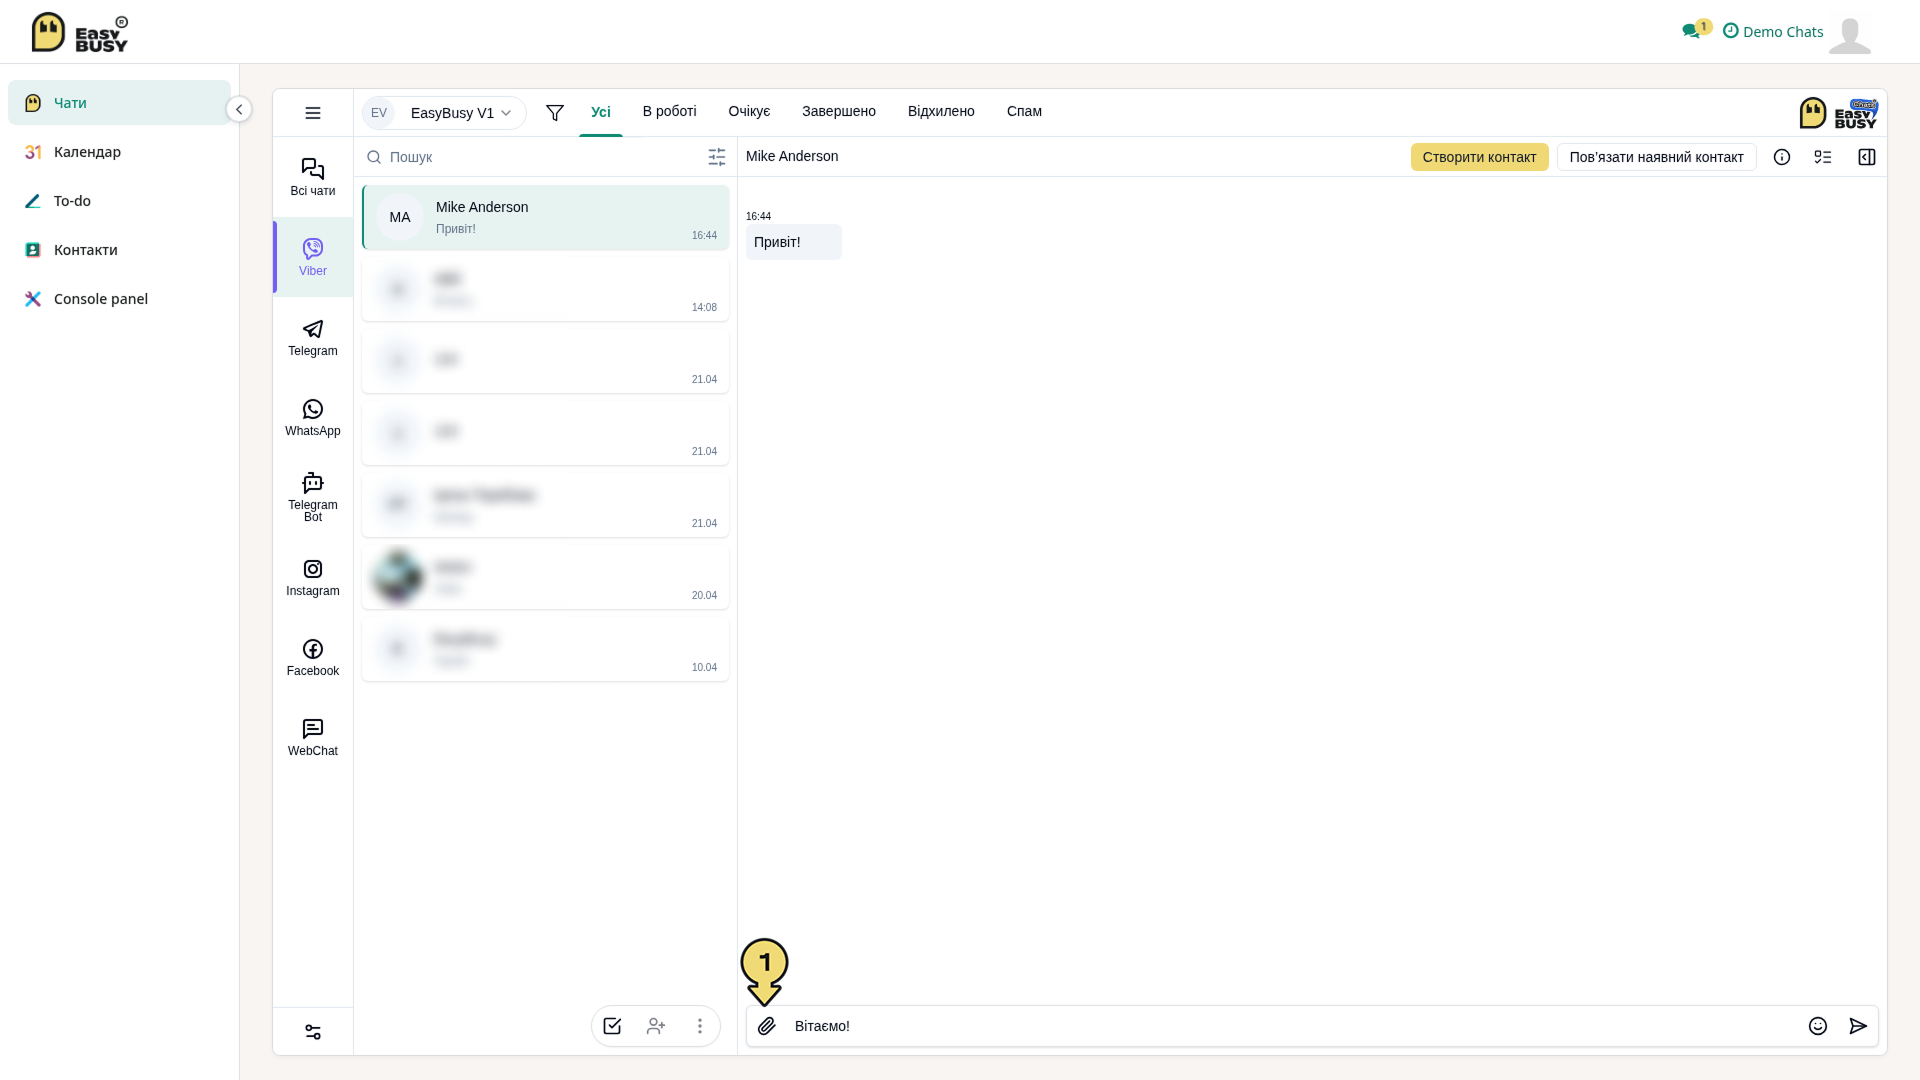Open the WebChat channel

(313, 737)
